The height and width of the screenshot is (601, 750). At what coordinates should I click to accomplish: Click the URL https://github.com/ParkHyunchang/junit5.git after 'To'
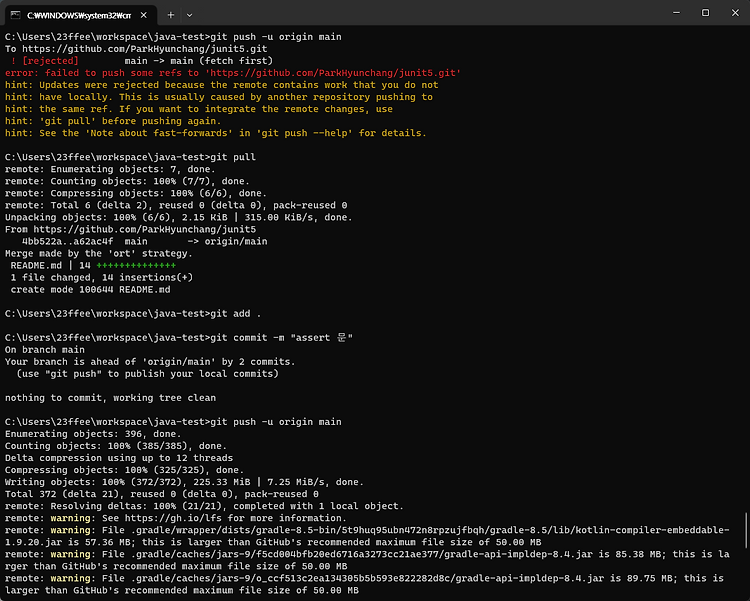[144, 49]
